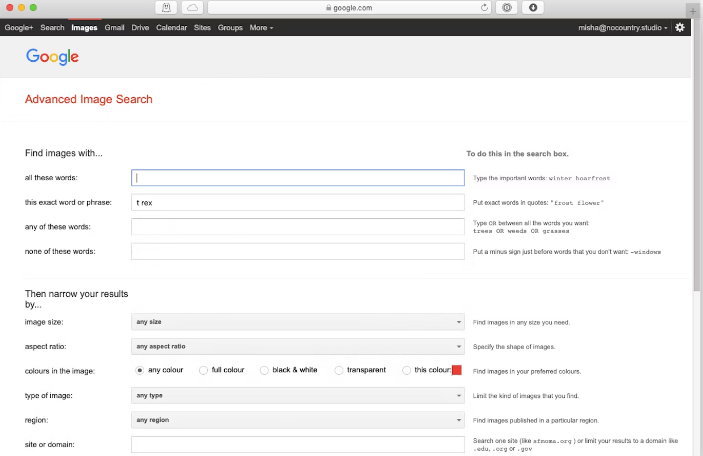Click the lock icon in the address bar

(x=329, y=8)
